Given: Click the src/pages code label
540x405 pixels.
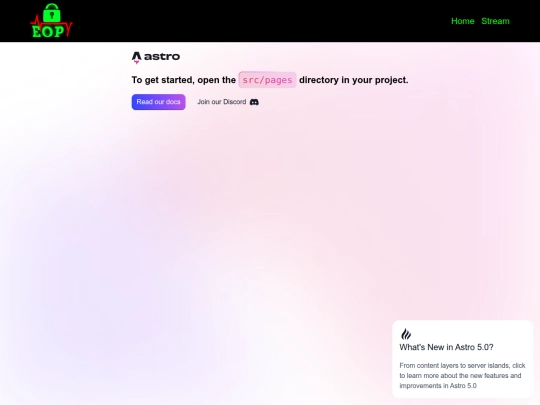Looking at the screenshot, I should [267, 80].
